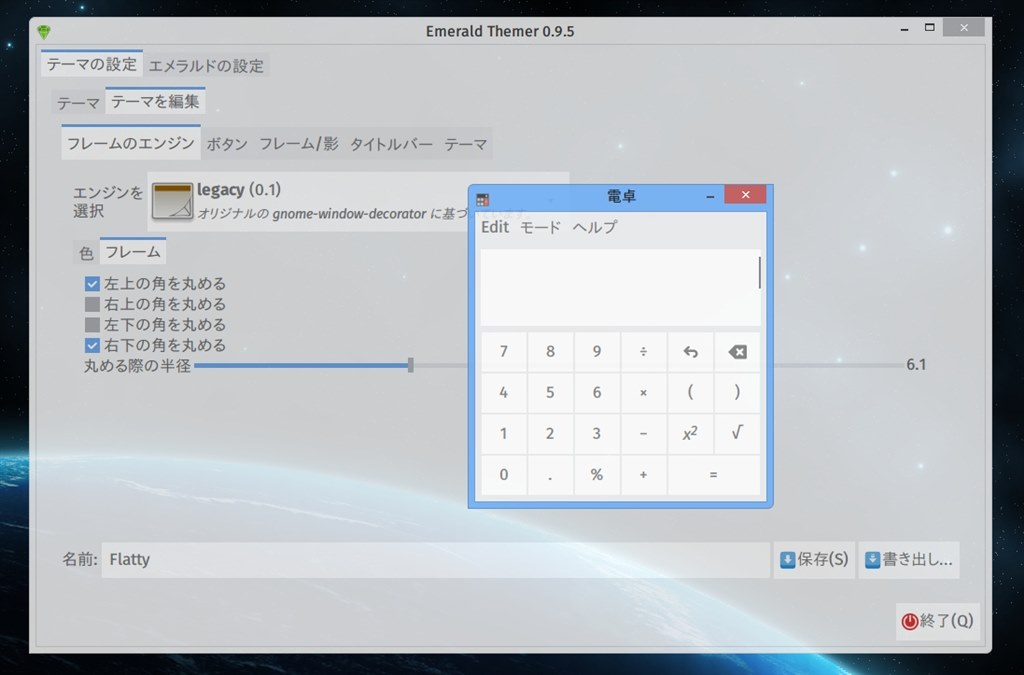Viewport: 1024px width, 675px height.
Task: Click the 丸める際の半径 slider handle
Action: coord(411,365)
